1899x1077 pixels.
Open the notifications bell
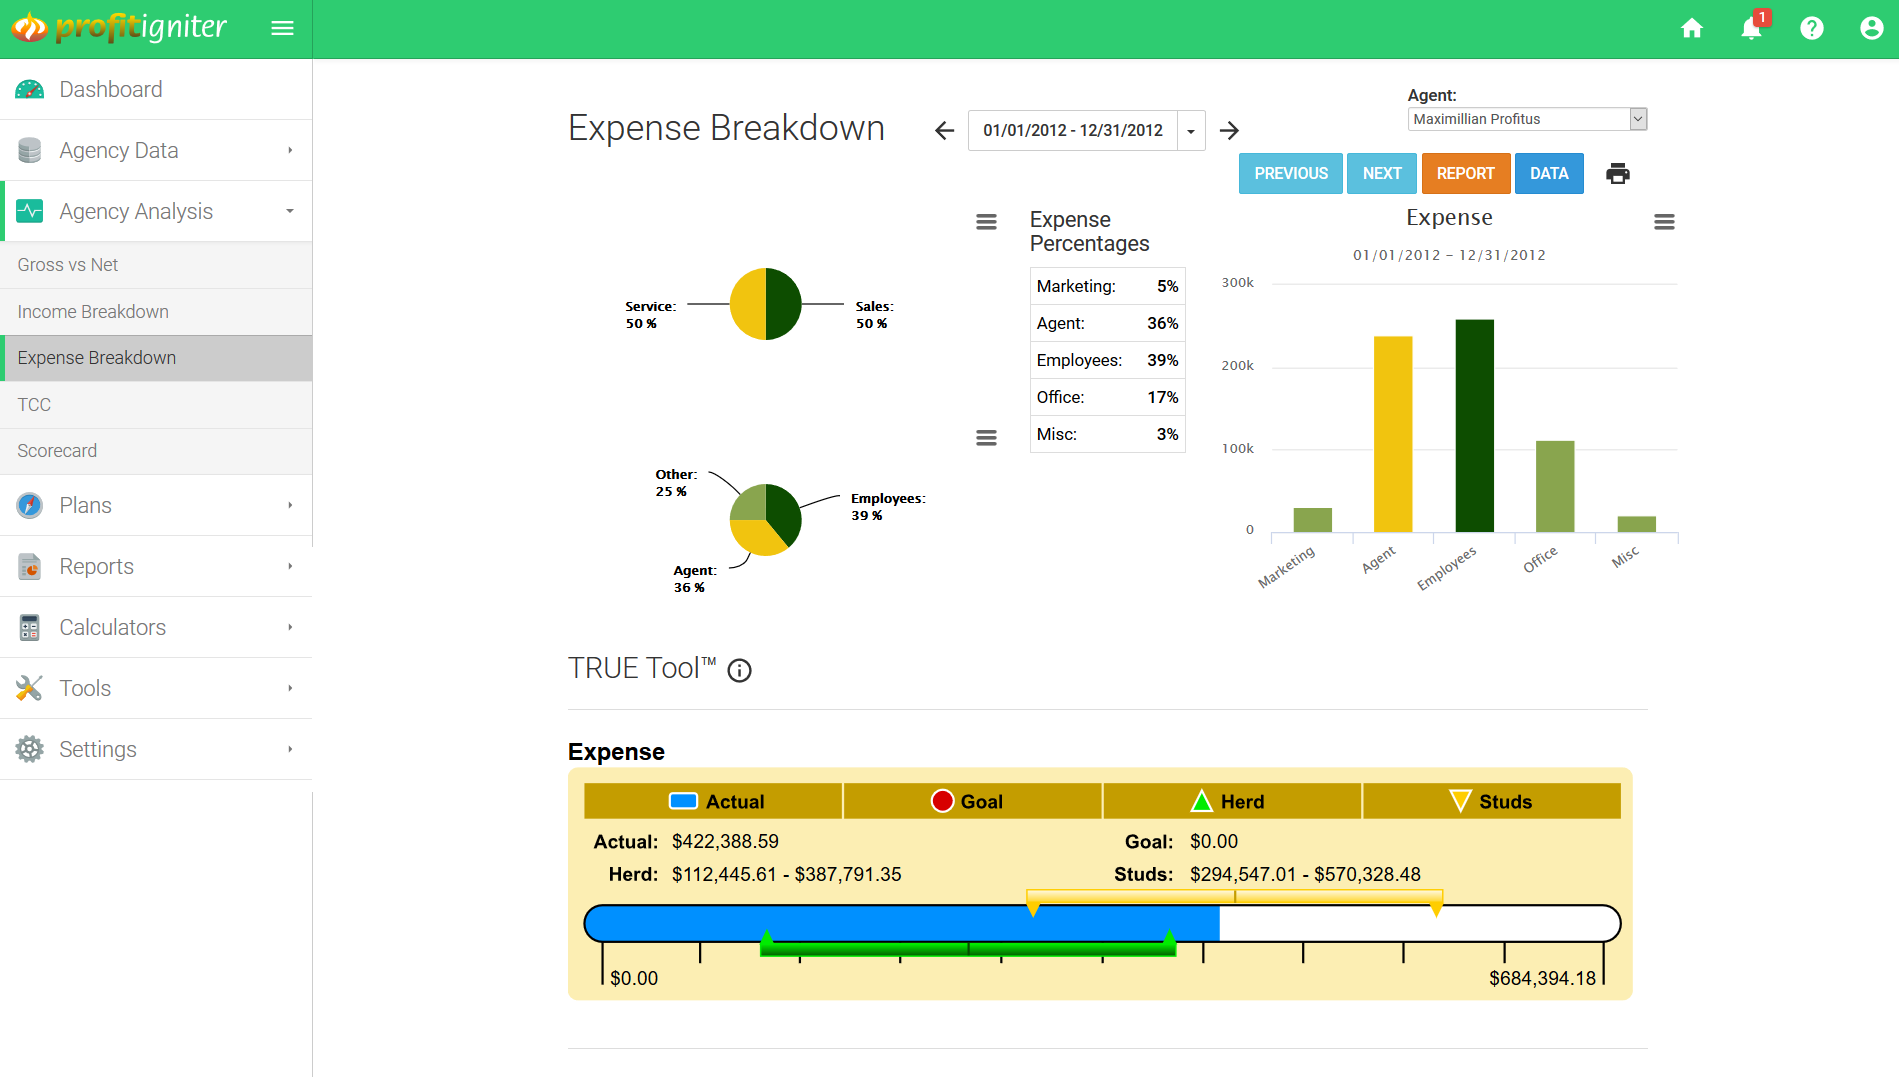point(1751,28)
